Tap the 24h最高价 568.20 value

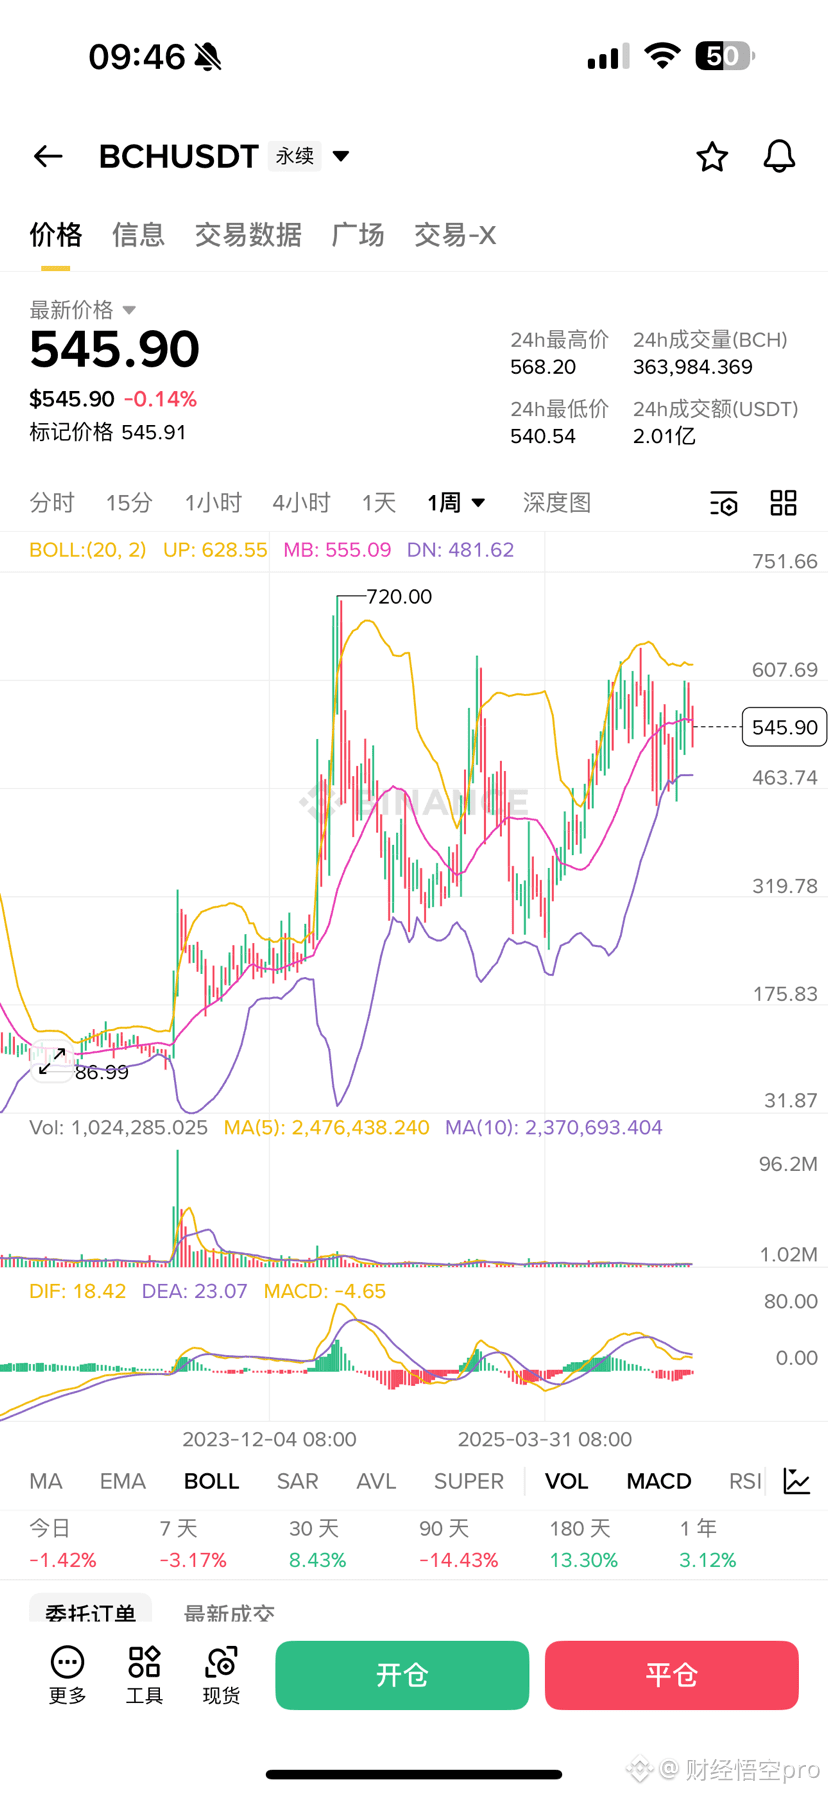click(543, 367)
